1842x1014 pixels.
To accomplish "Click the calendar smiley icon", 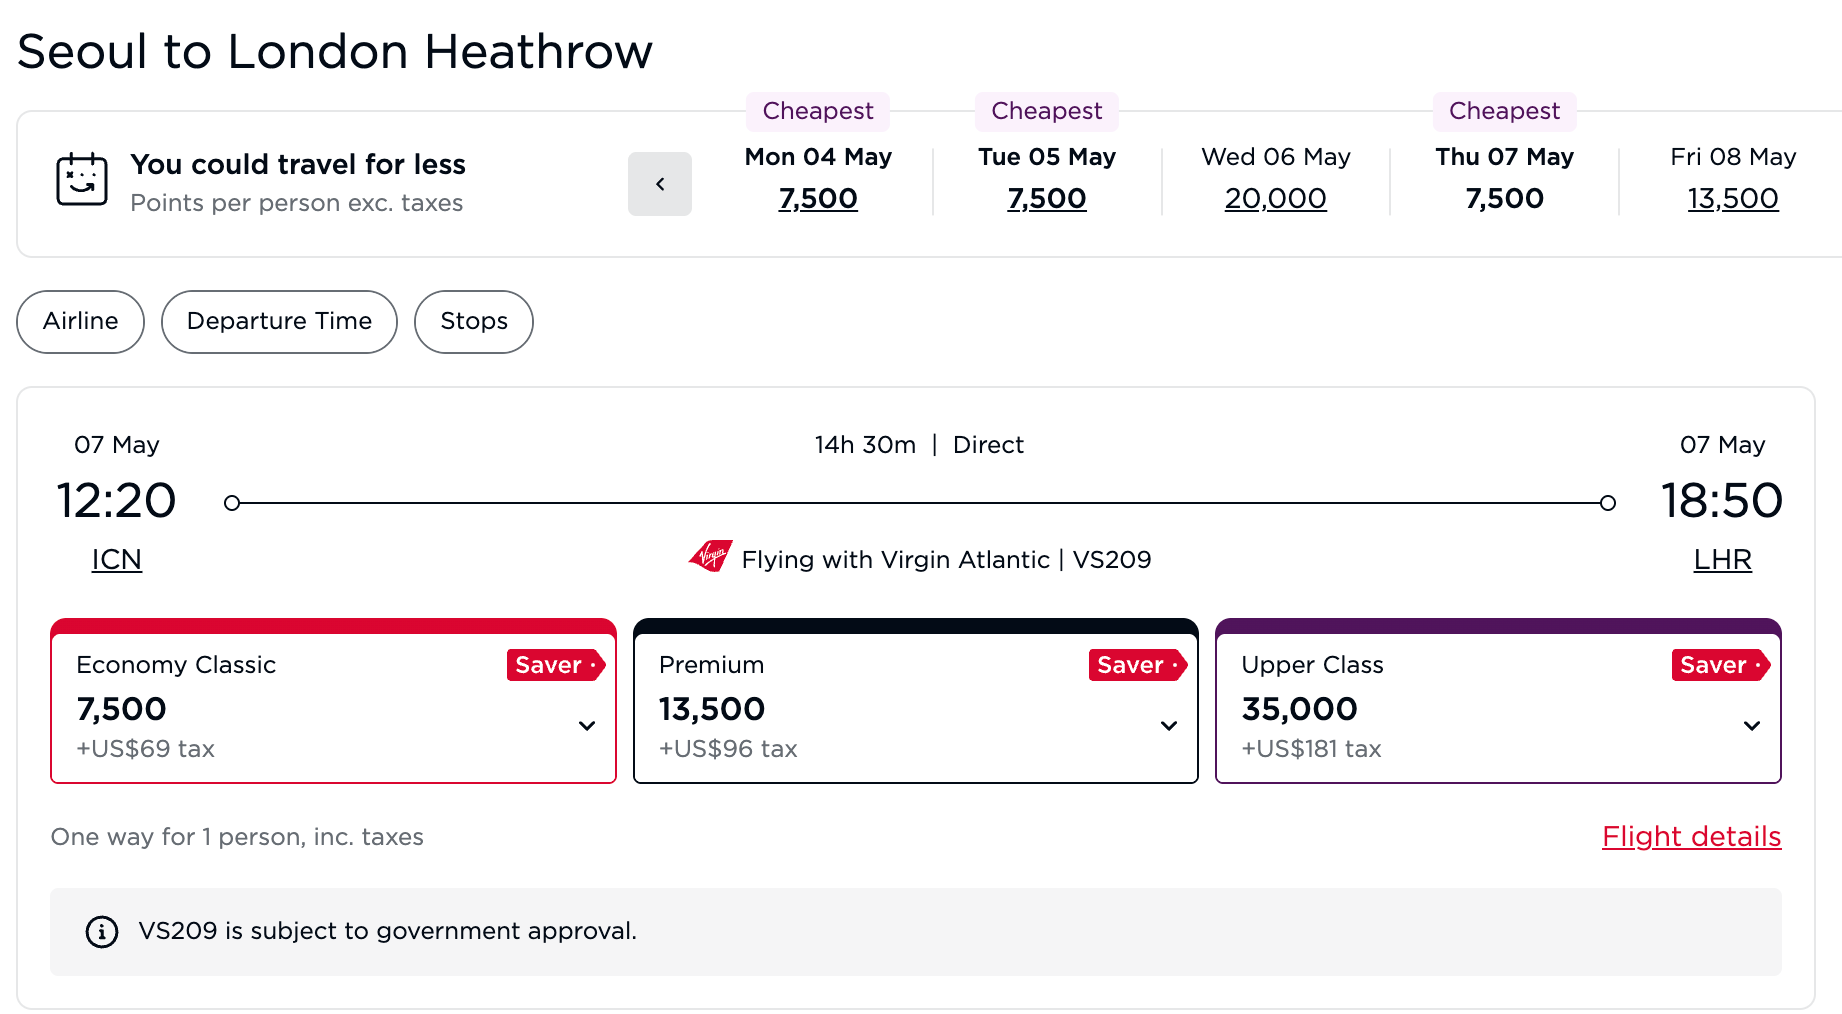I will (82, 180).
